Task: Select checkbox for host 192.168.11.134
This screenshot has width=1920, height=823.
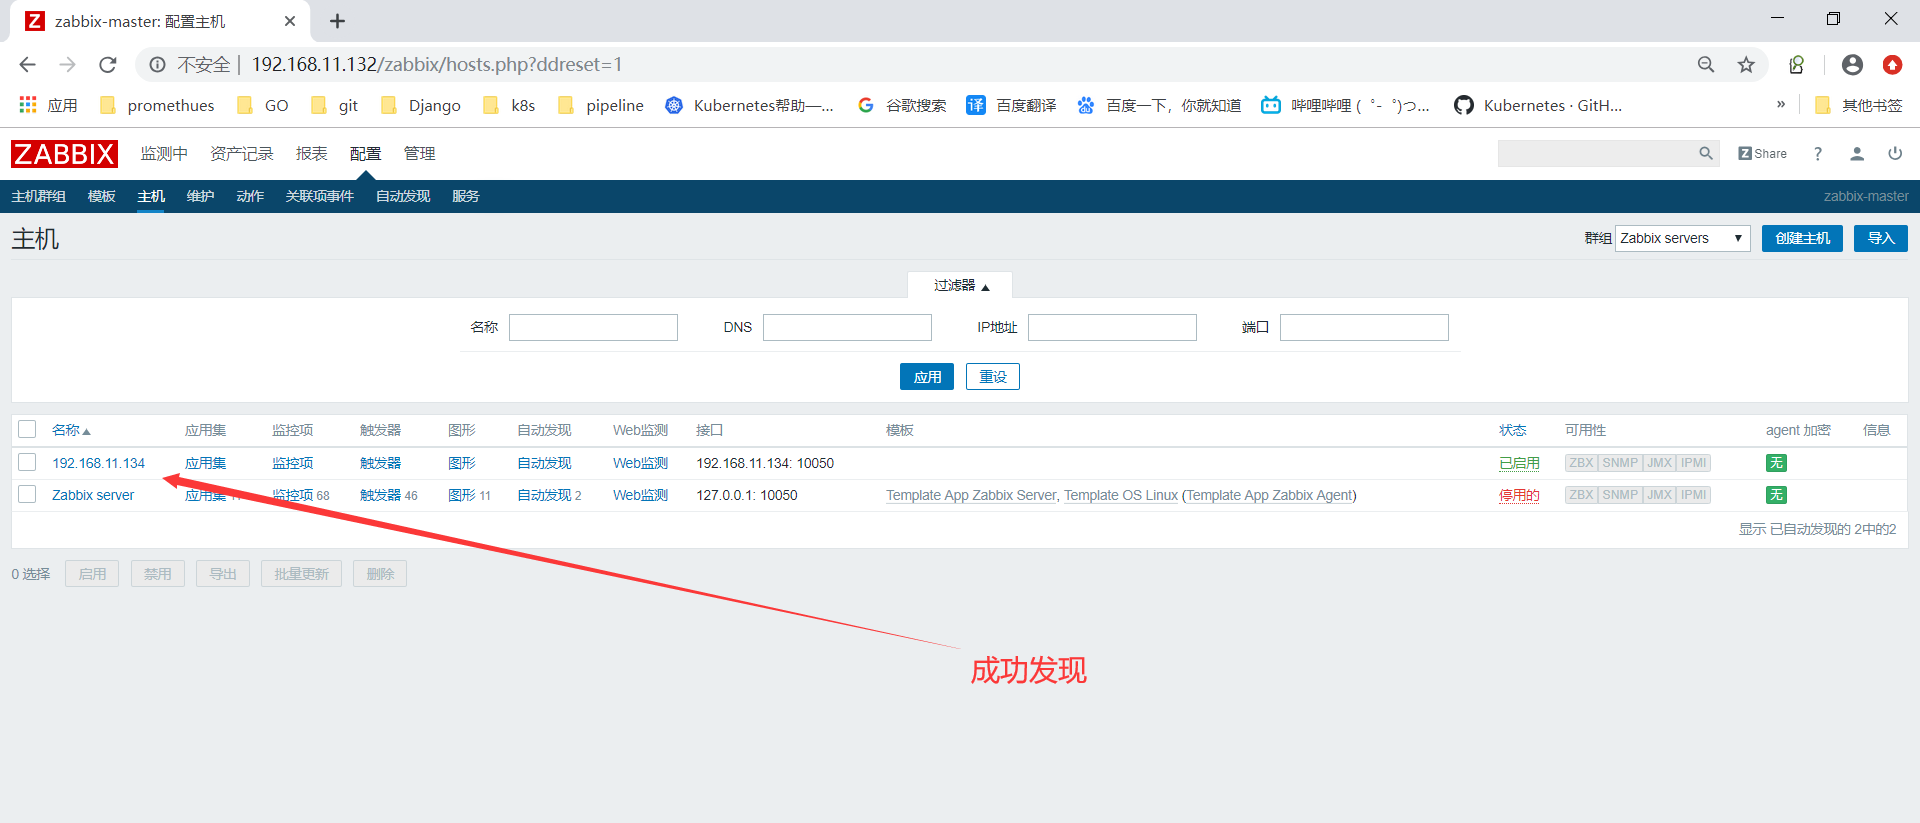Action: pyautogui.click(x=27, y=462)
